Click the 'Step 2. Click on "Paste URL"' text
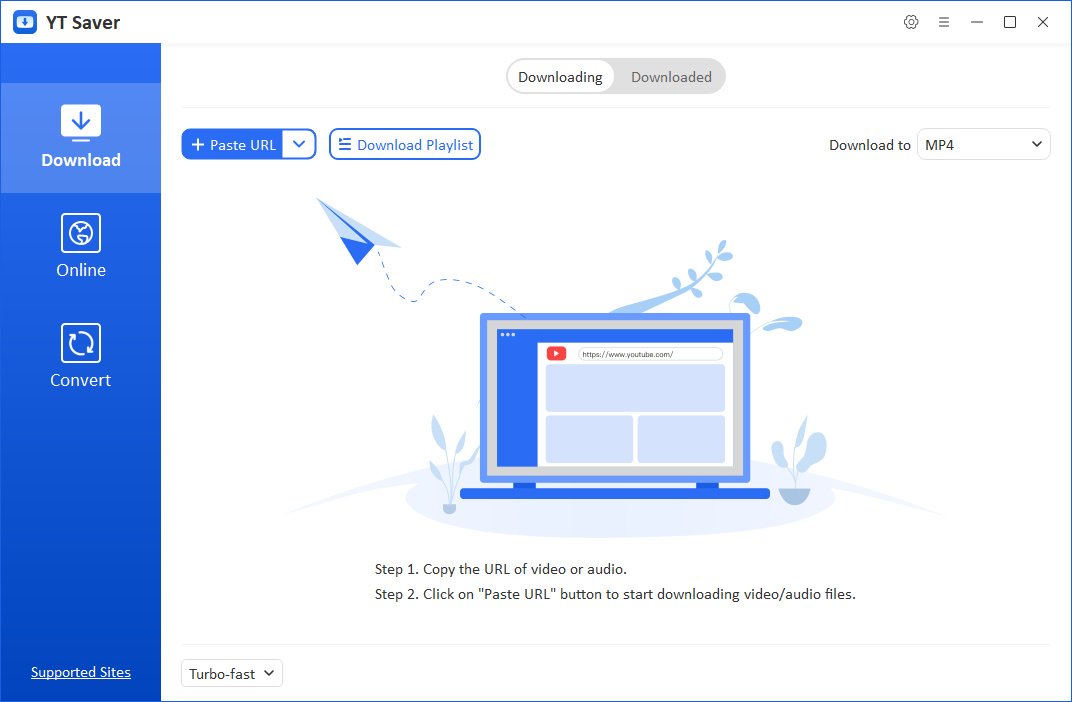This screenshot has height=702, width=1072. (615, 594)
